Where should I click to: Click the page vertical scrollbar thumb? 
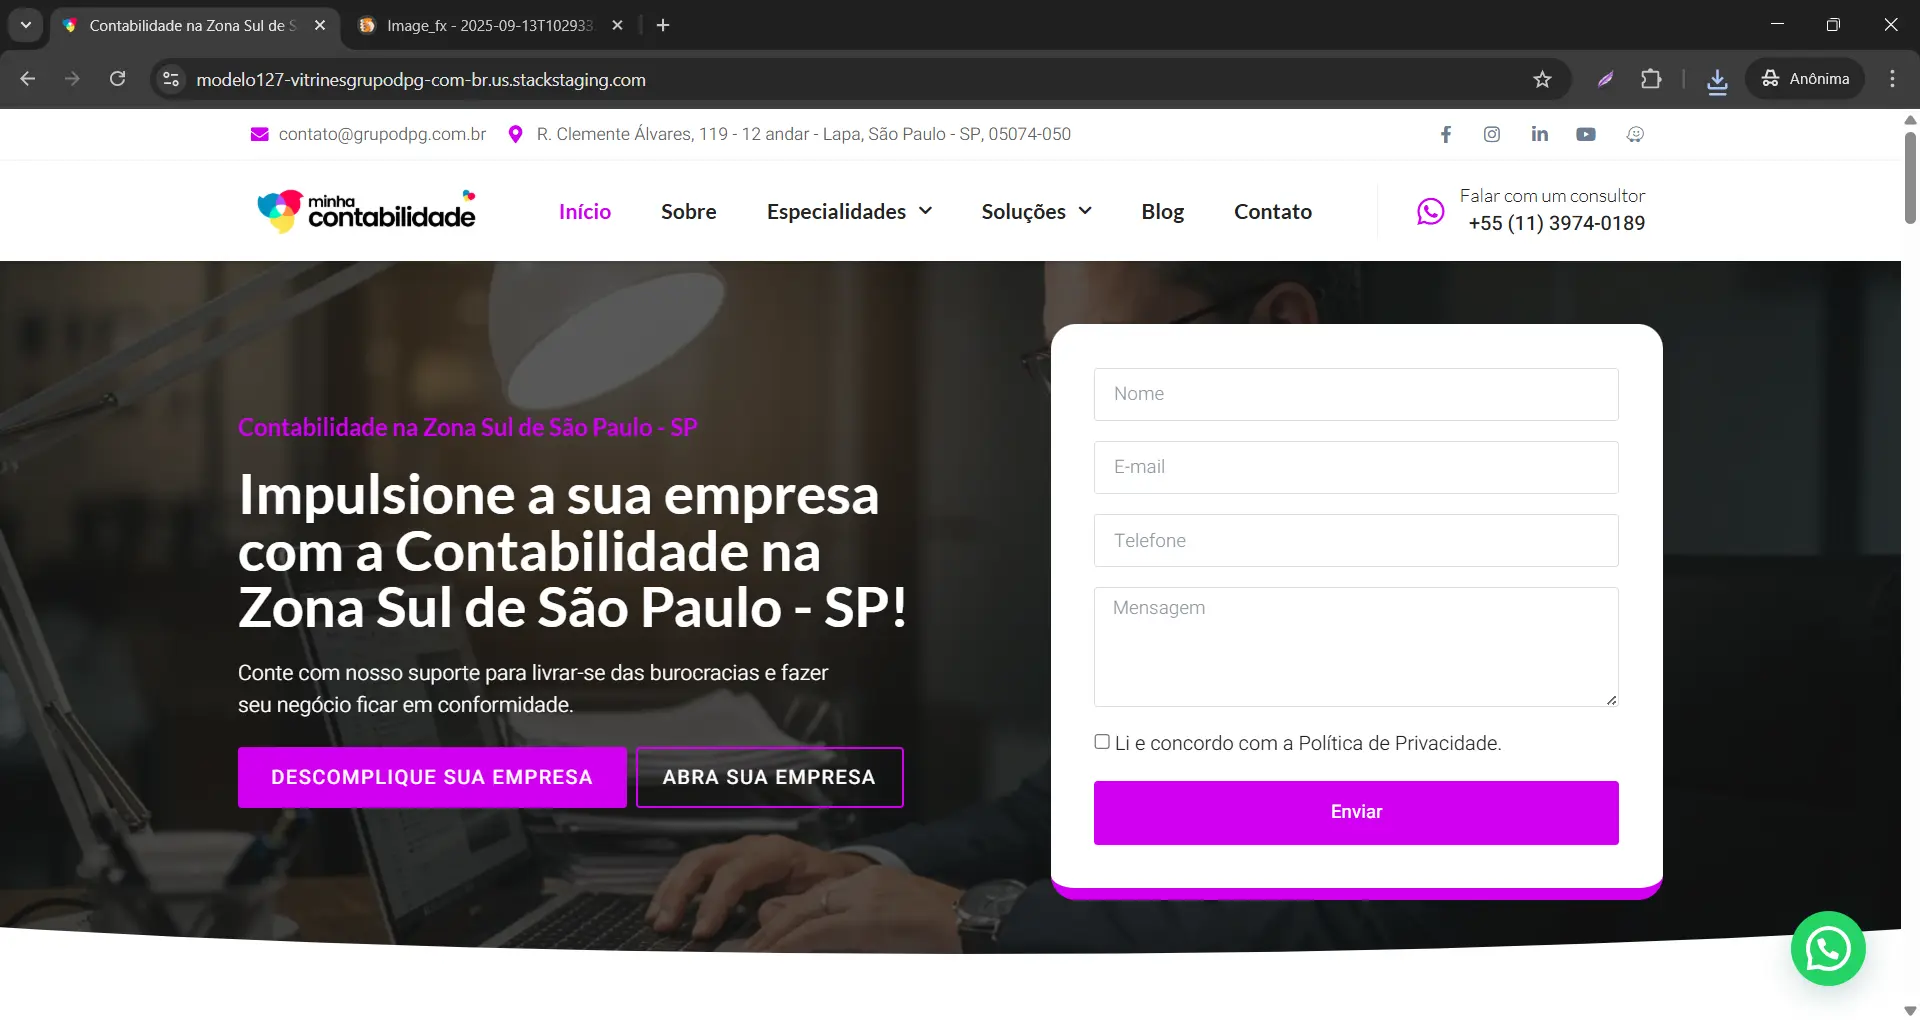(1910, 177)
